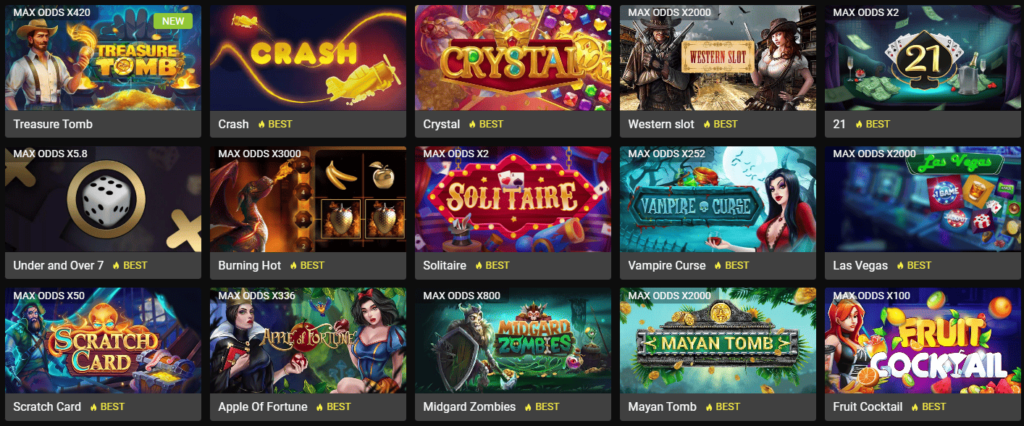The width and height of the screenshot is (1024, 426).
Task: Click the flame icon beside Fruit Cocktail
Action: coord(916,407)
